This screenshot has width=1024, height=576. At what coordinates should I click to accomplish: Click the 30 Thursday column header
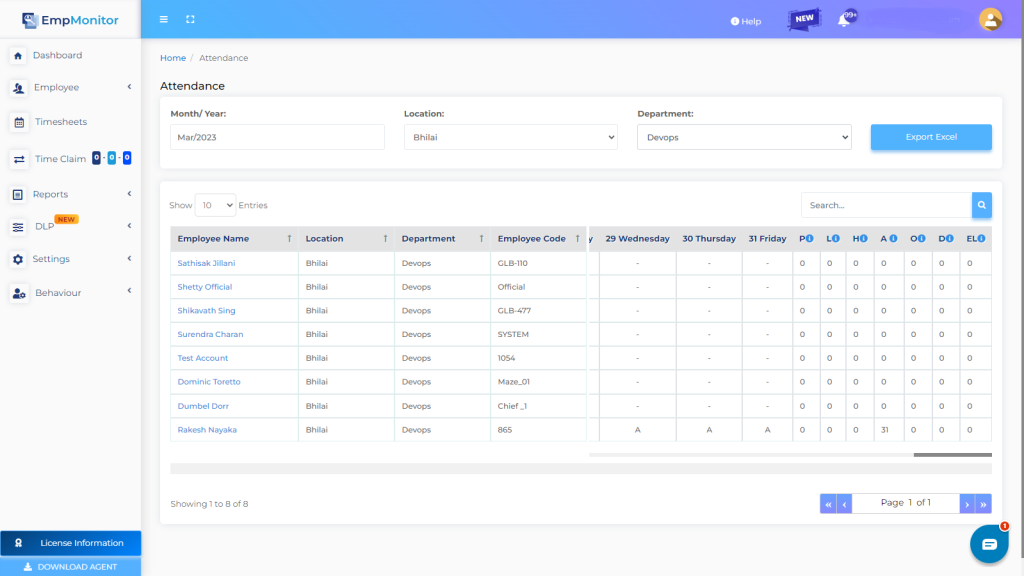(x=709, y=238)
